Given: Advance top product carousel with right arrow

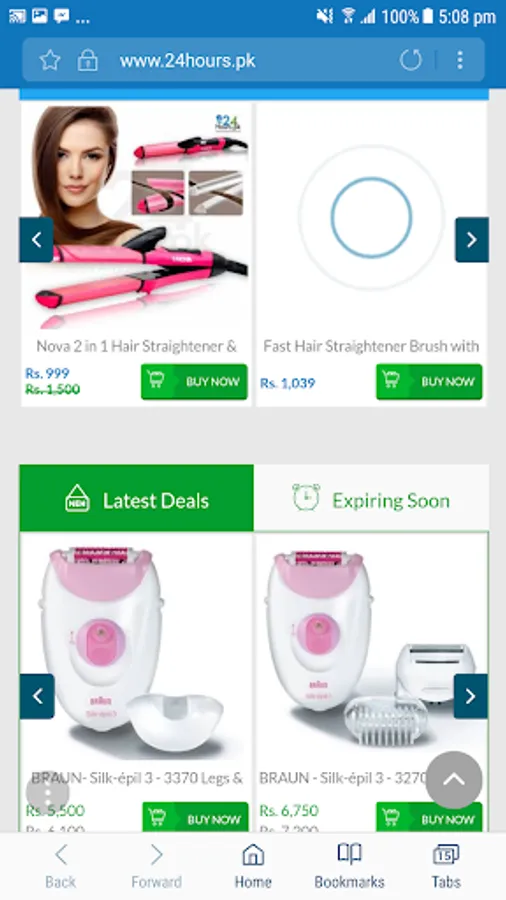Looking at the screenshot, I should point(472,239).
